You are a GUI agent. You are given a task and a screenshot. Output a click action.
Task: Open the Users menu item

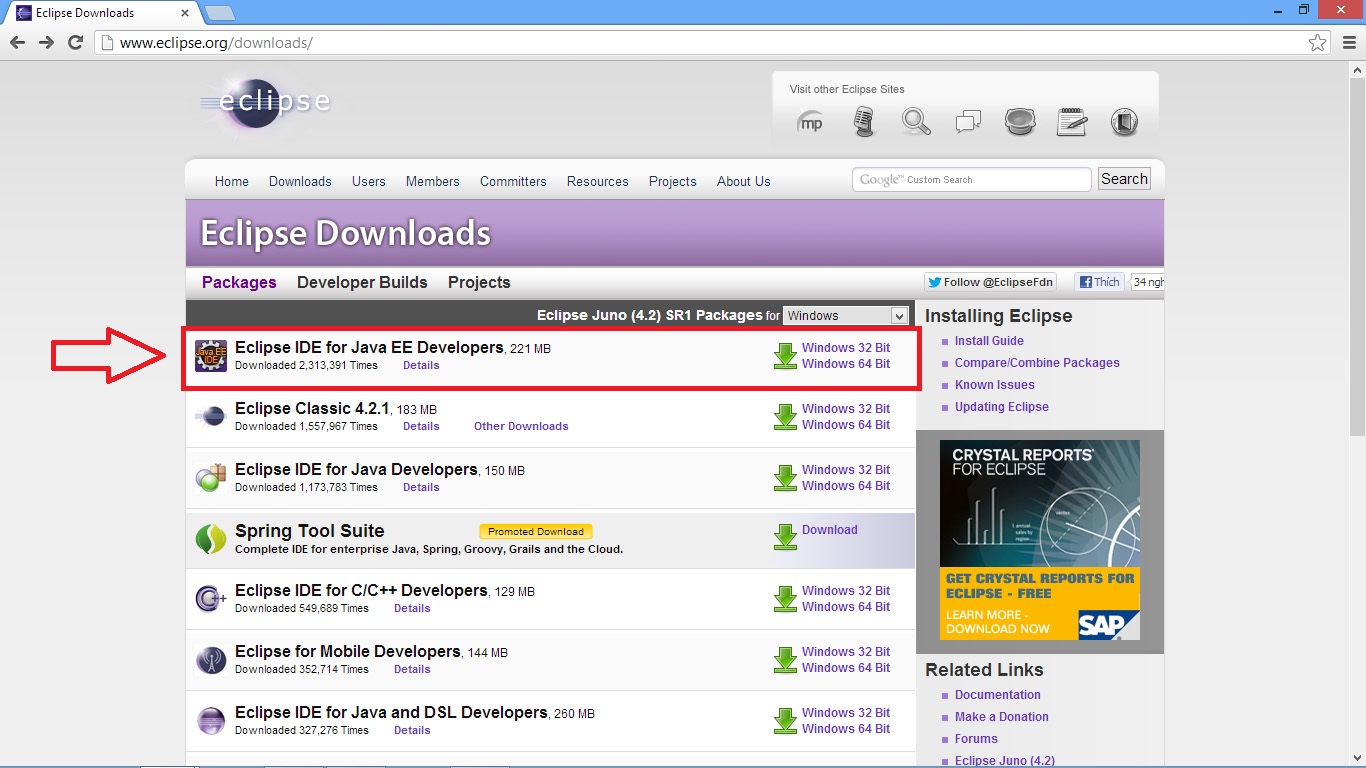369,181
